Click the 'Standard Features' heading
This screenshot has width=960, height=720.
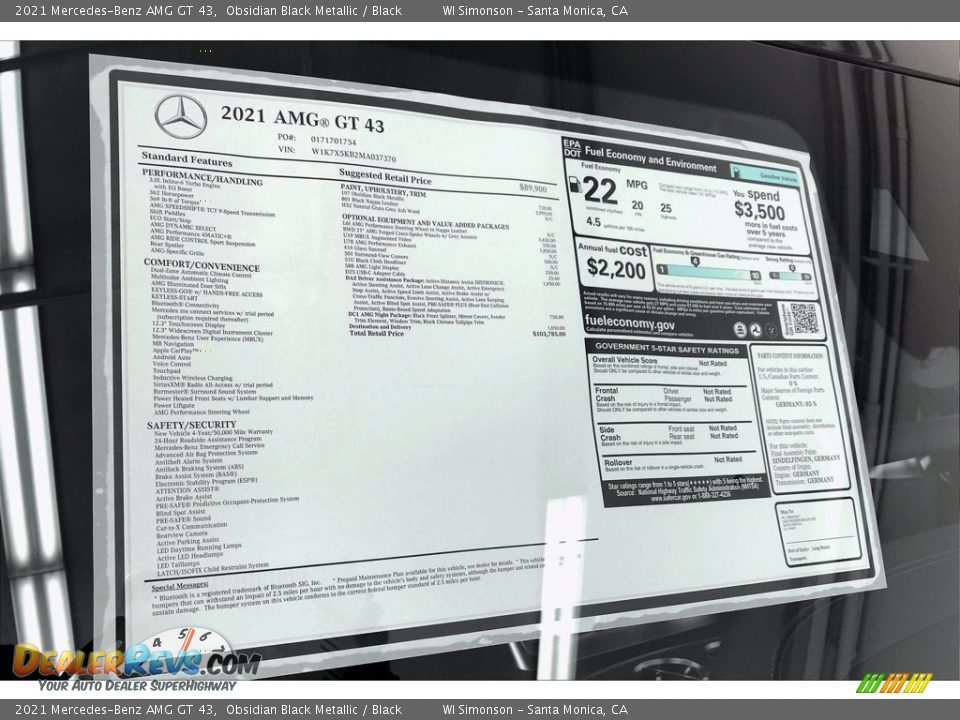[x=187, y=159]
